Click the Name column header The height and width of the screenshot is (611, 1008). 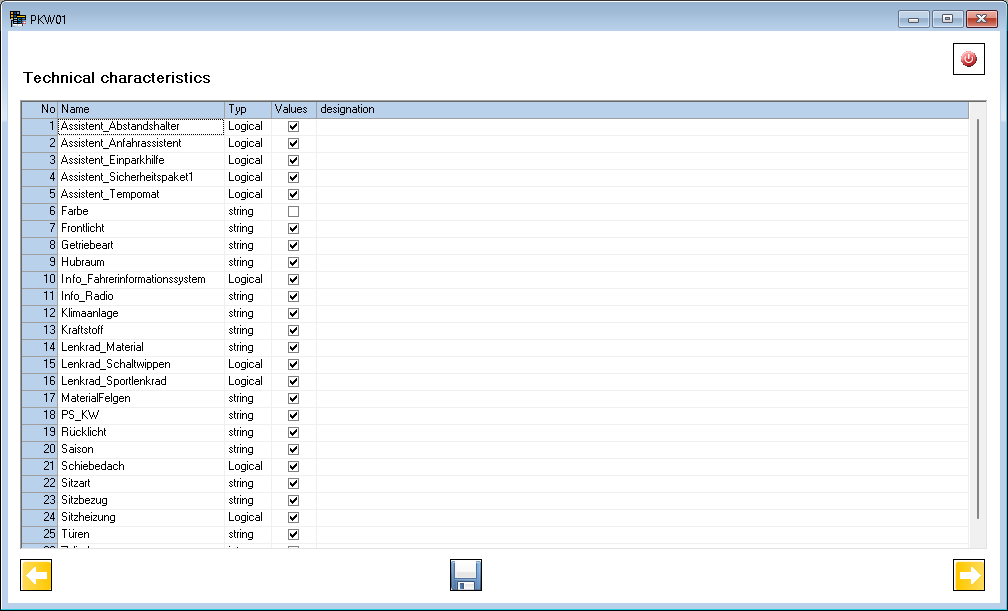pos(140,109)
